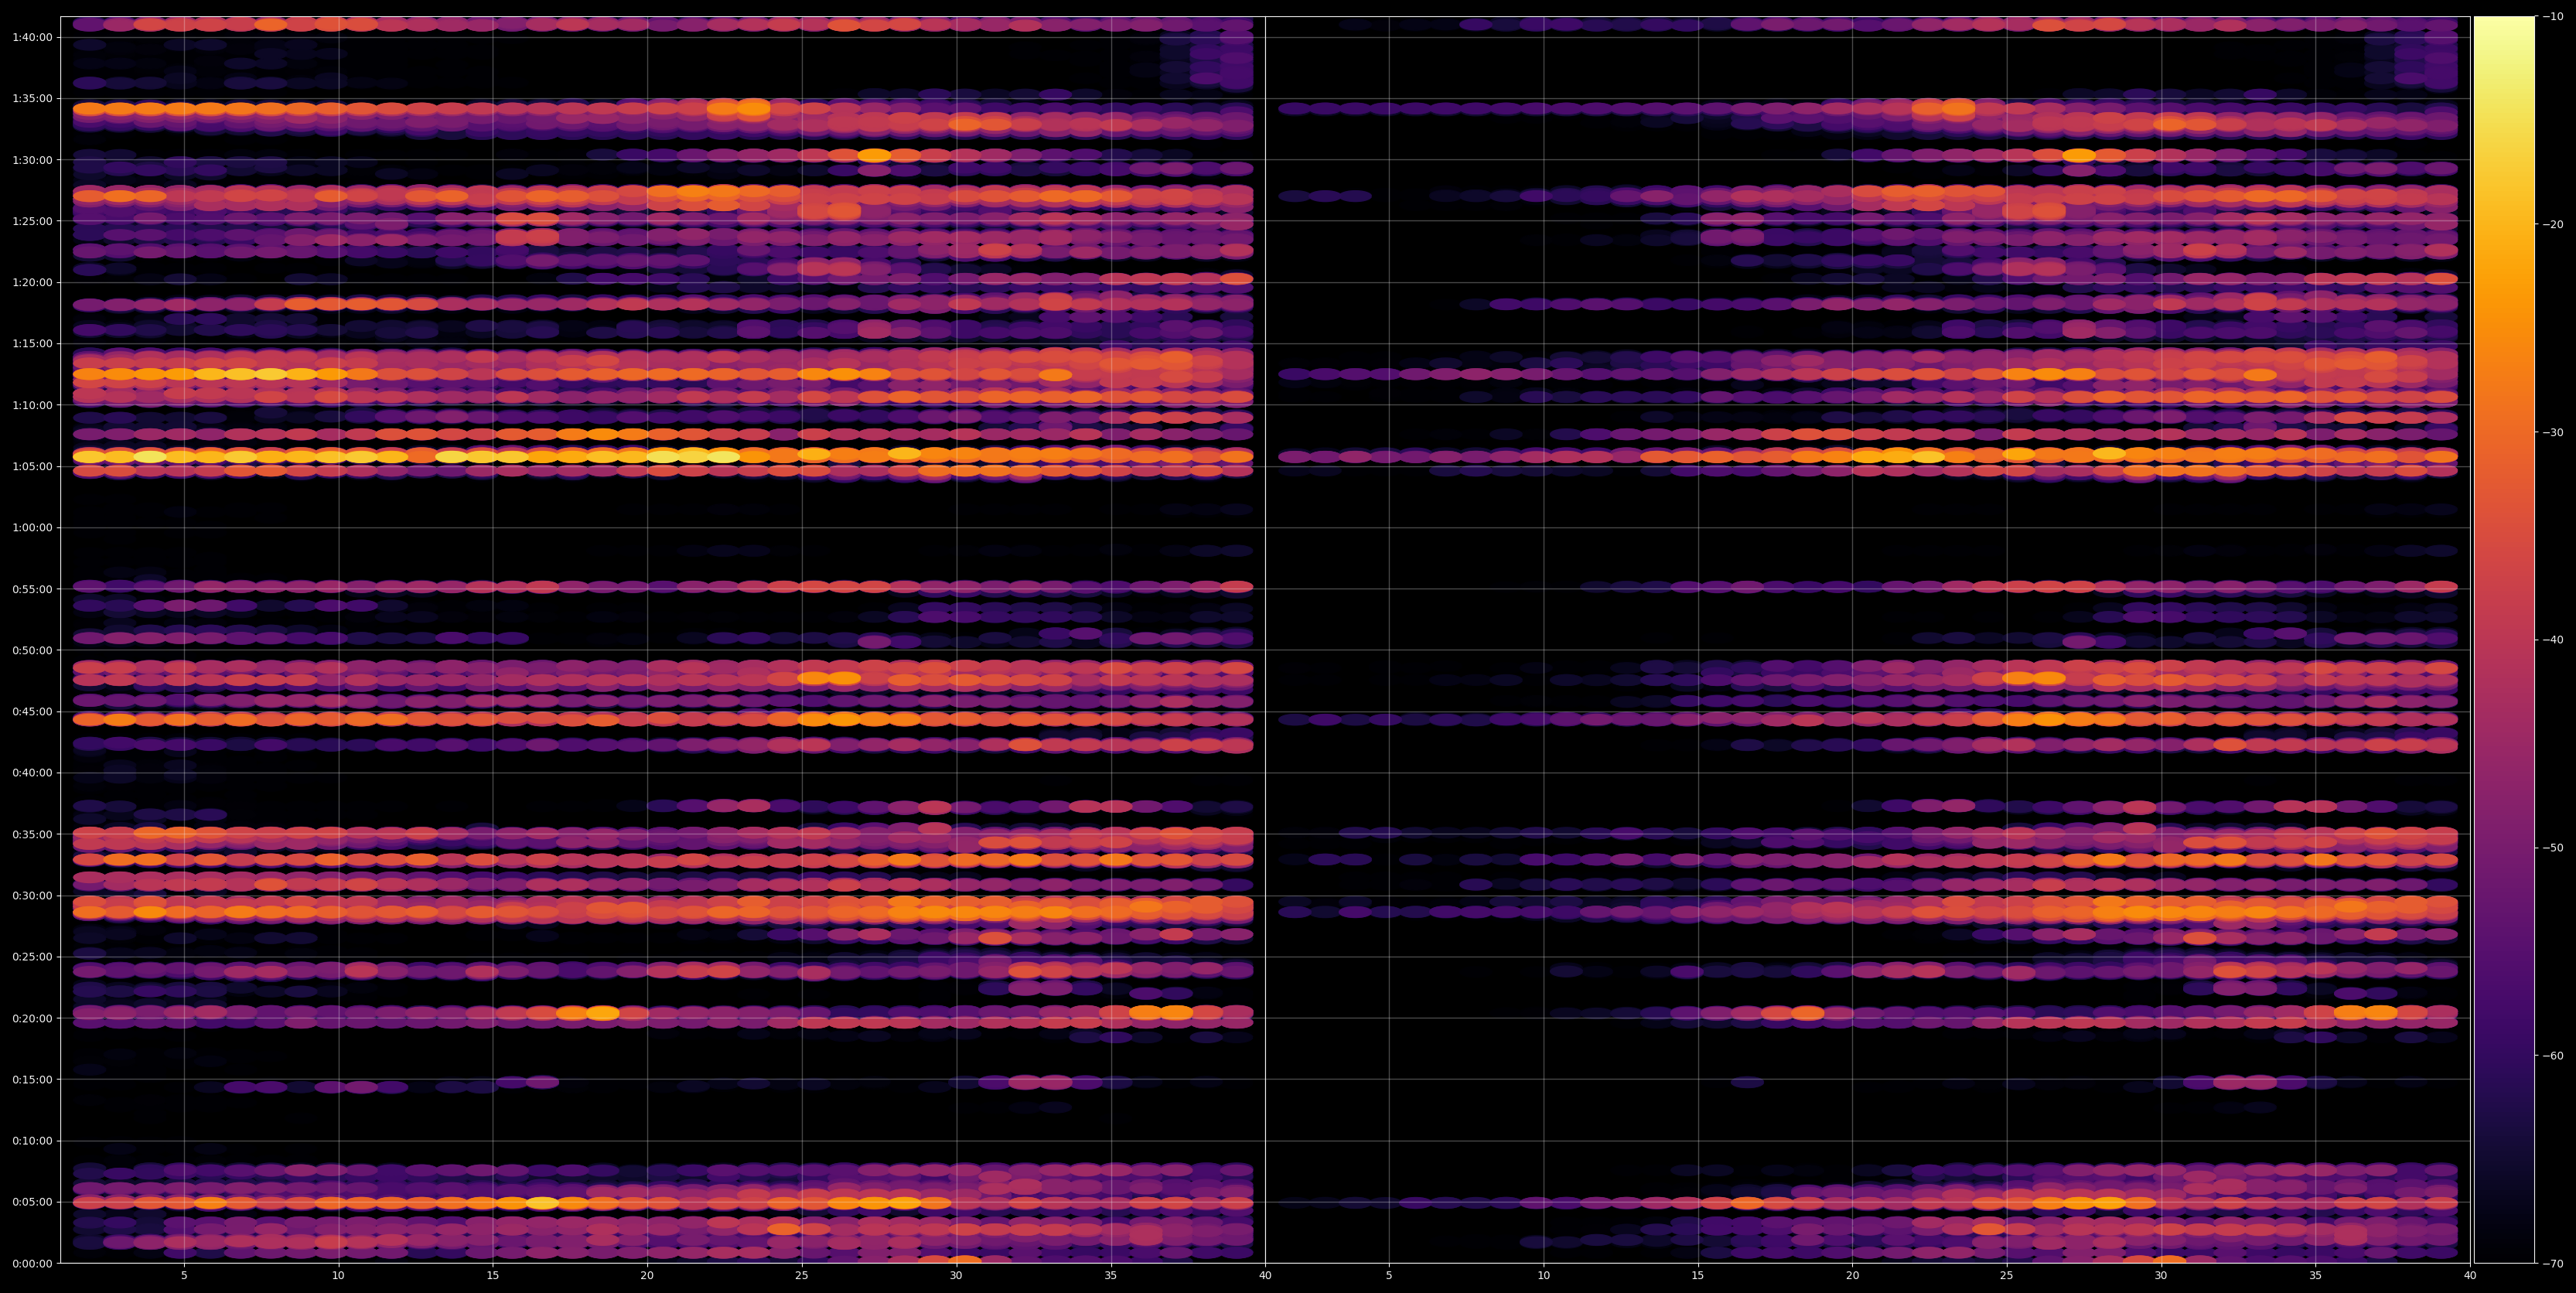
Task: Click the 0:35:00 y-axis time label
Action: coord(32,835)
